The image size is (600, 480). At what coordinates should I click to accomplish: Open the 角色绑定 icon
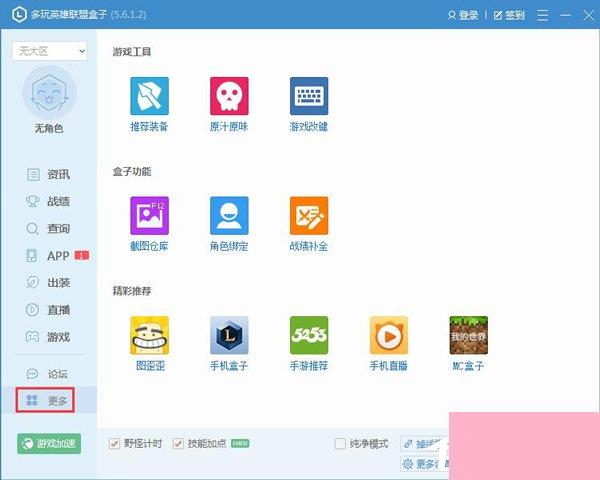[229, 216]
